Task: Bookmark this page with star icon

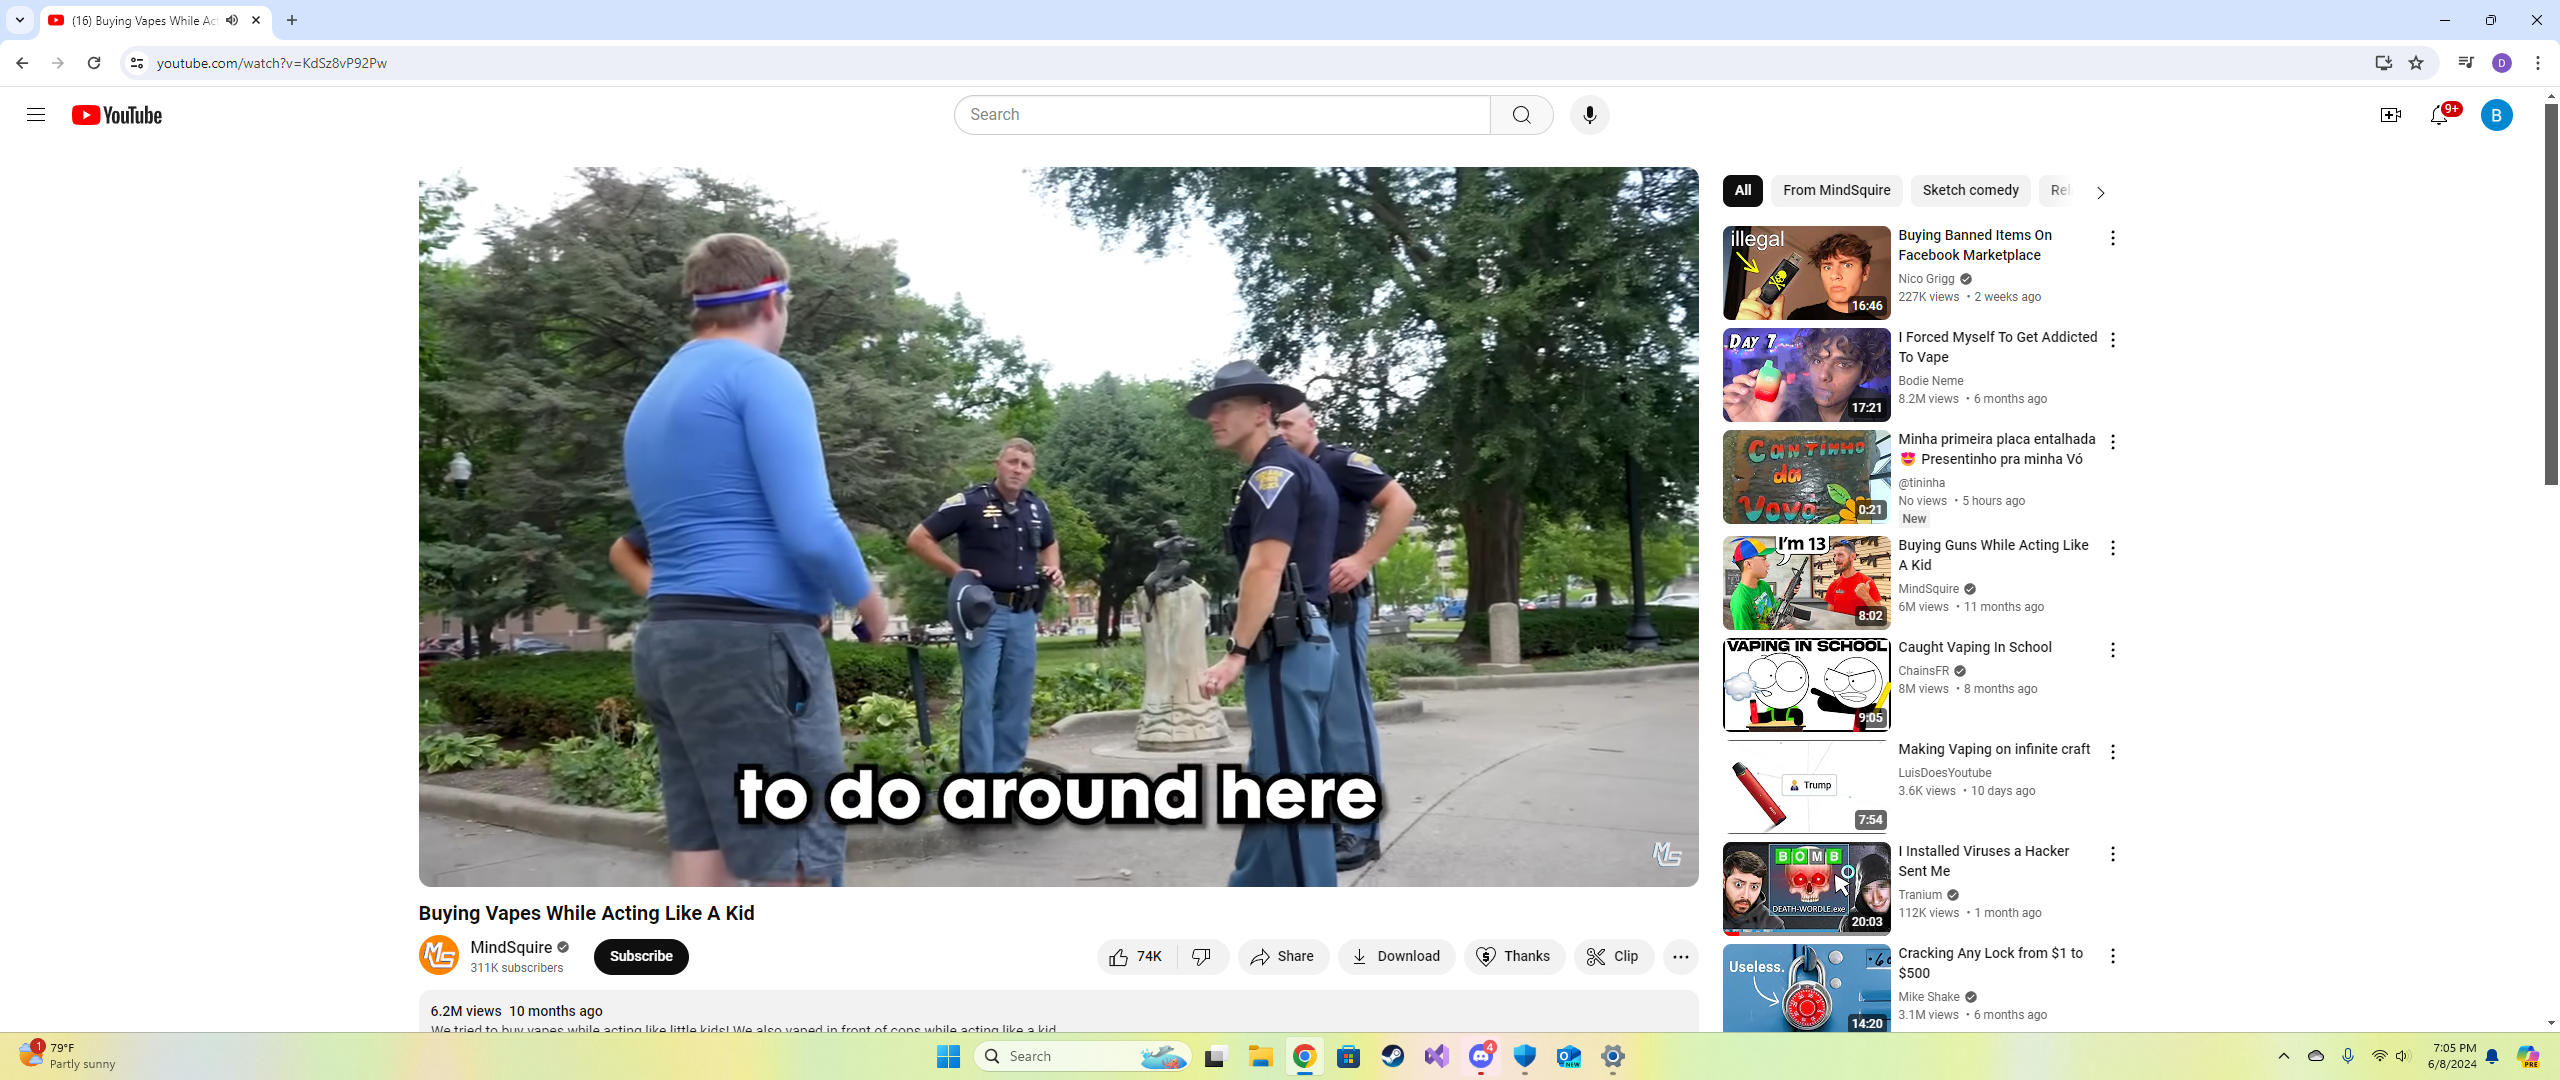Action: click(2416, 63)
